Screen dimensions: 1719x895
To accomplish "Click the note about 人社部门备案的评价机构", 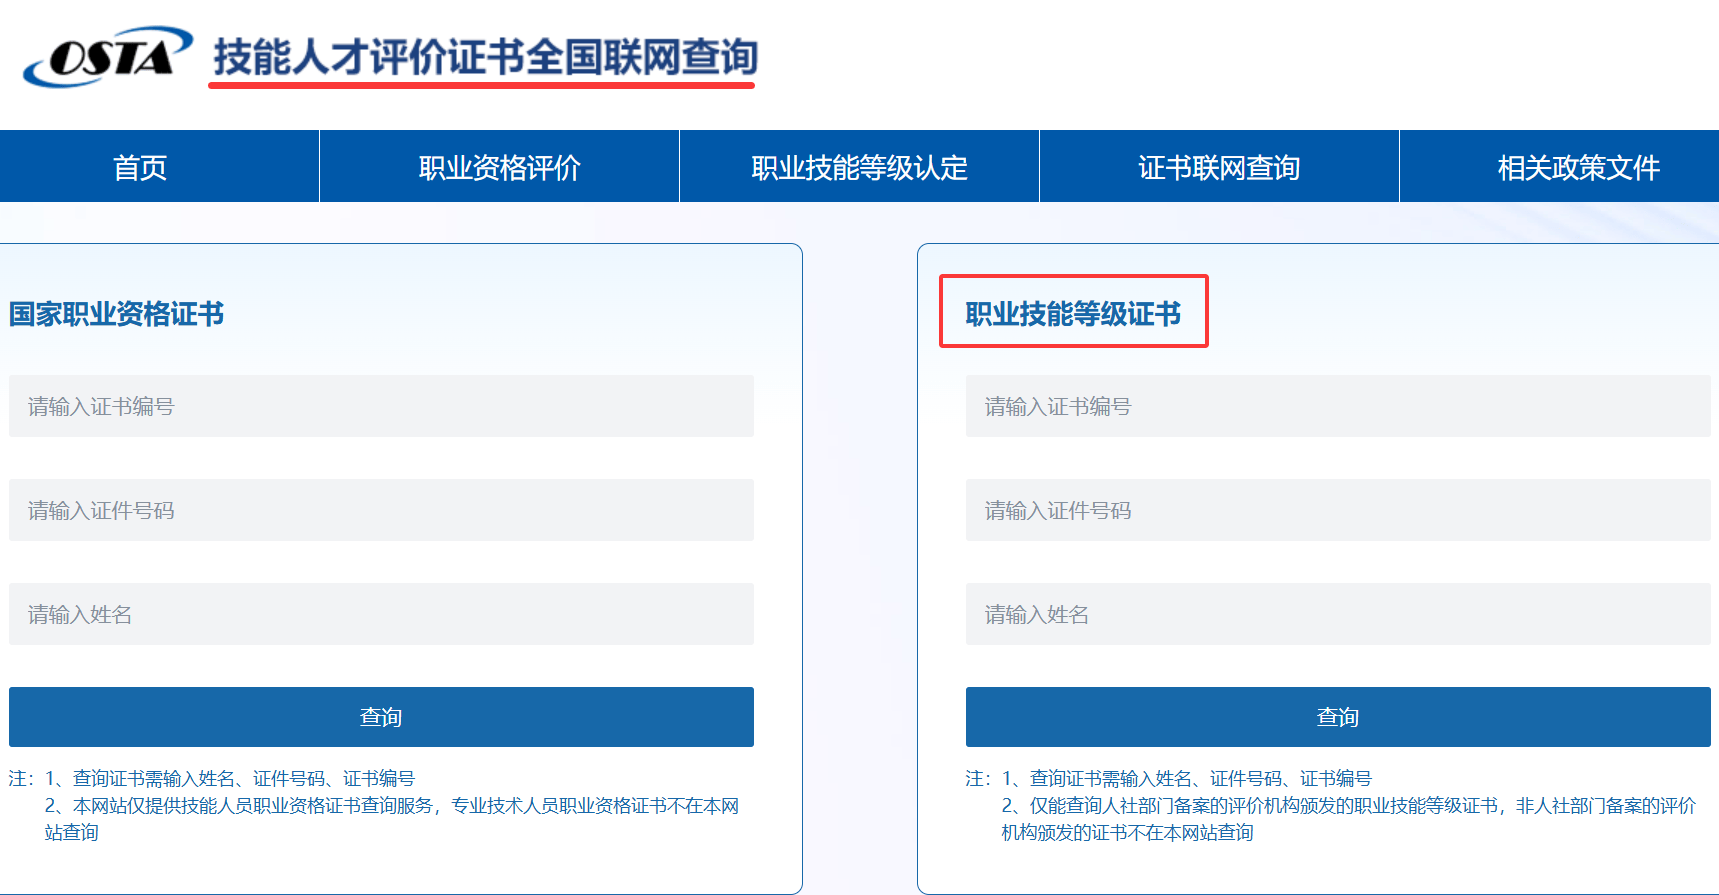I will [1348, 806].
